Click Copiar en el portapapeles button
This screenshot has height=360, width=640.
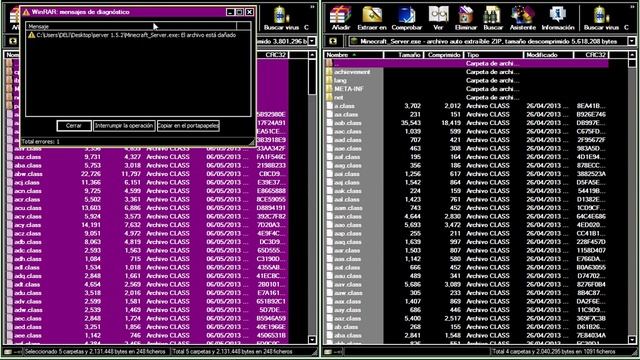click(x=188, y=126)
